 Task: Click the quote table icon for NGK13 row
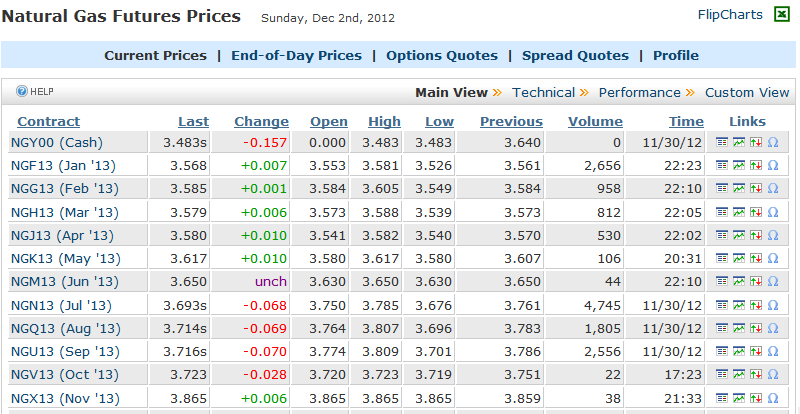(721, 259)
